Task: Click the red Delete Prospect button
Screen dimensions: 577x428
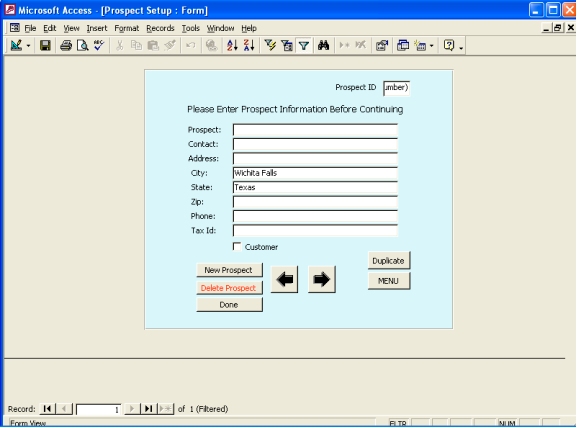Action: pyautogui.click(x=229, y=288)
